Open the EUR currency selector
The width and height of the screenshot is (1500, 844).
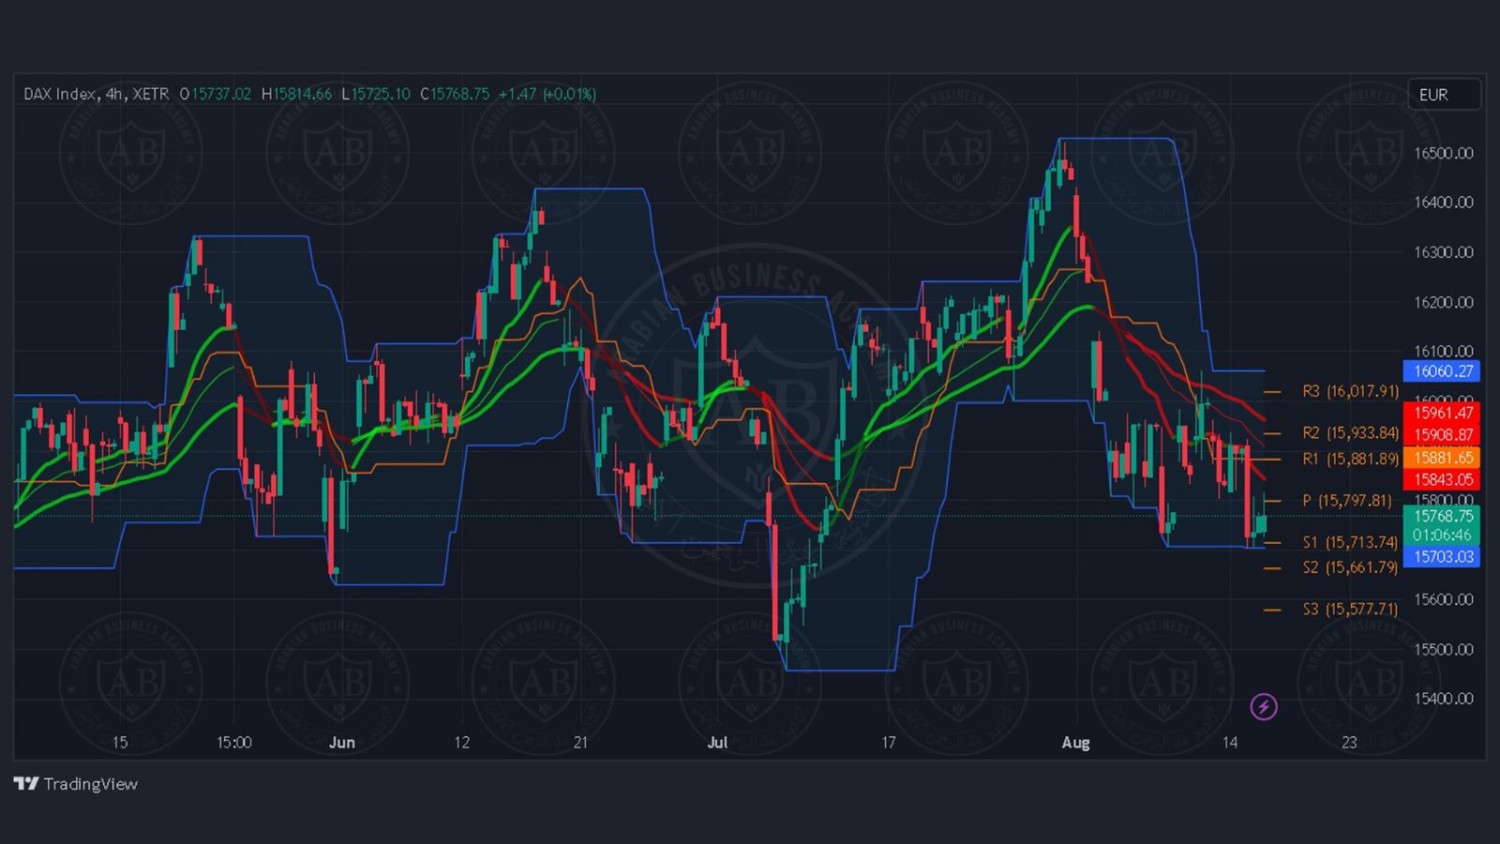(x=1443, y=95)
